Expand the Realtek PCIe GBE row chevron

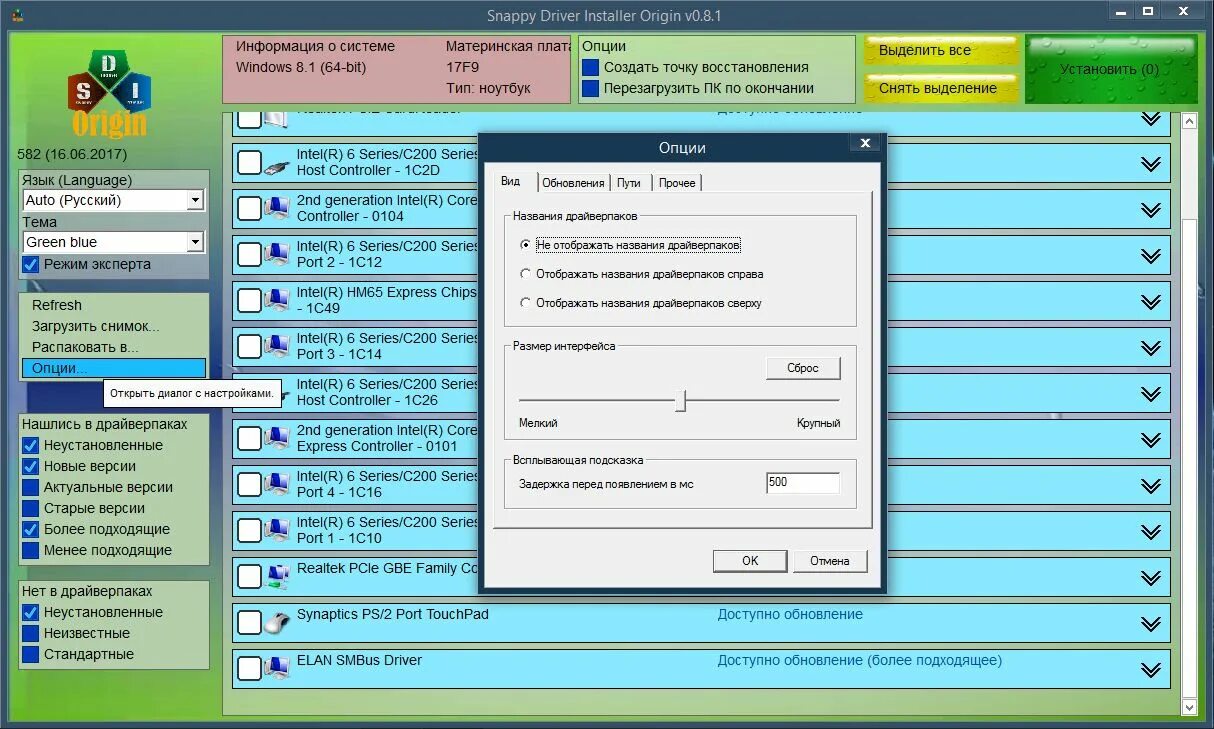[1151, 578]
